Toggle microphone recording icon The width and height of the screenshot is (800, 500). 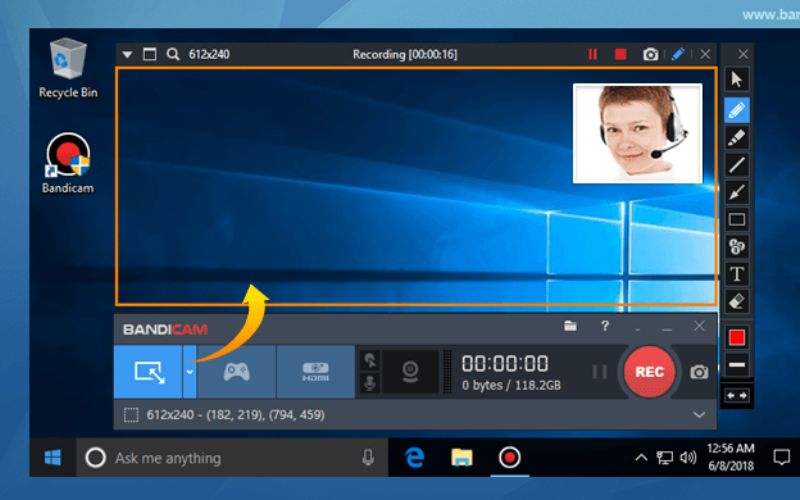(370, 383)
